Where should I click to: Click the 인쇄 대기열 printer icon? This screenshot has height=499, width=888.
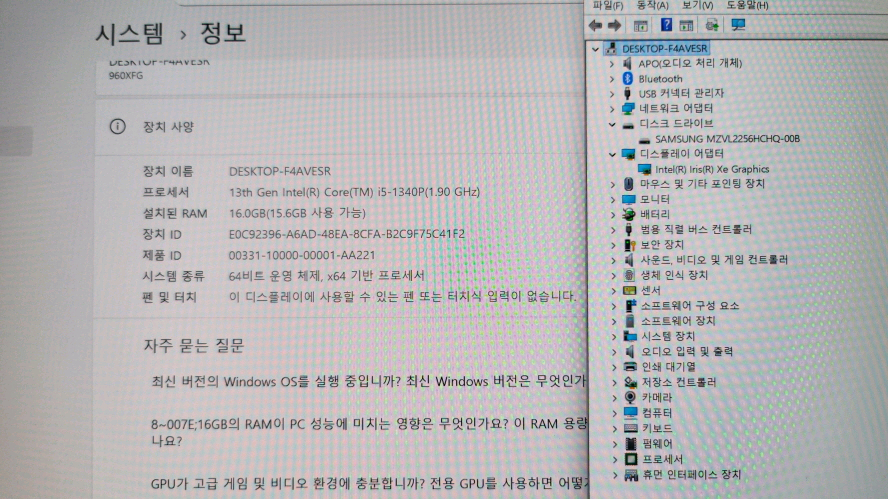pos(630,366)
